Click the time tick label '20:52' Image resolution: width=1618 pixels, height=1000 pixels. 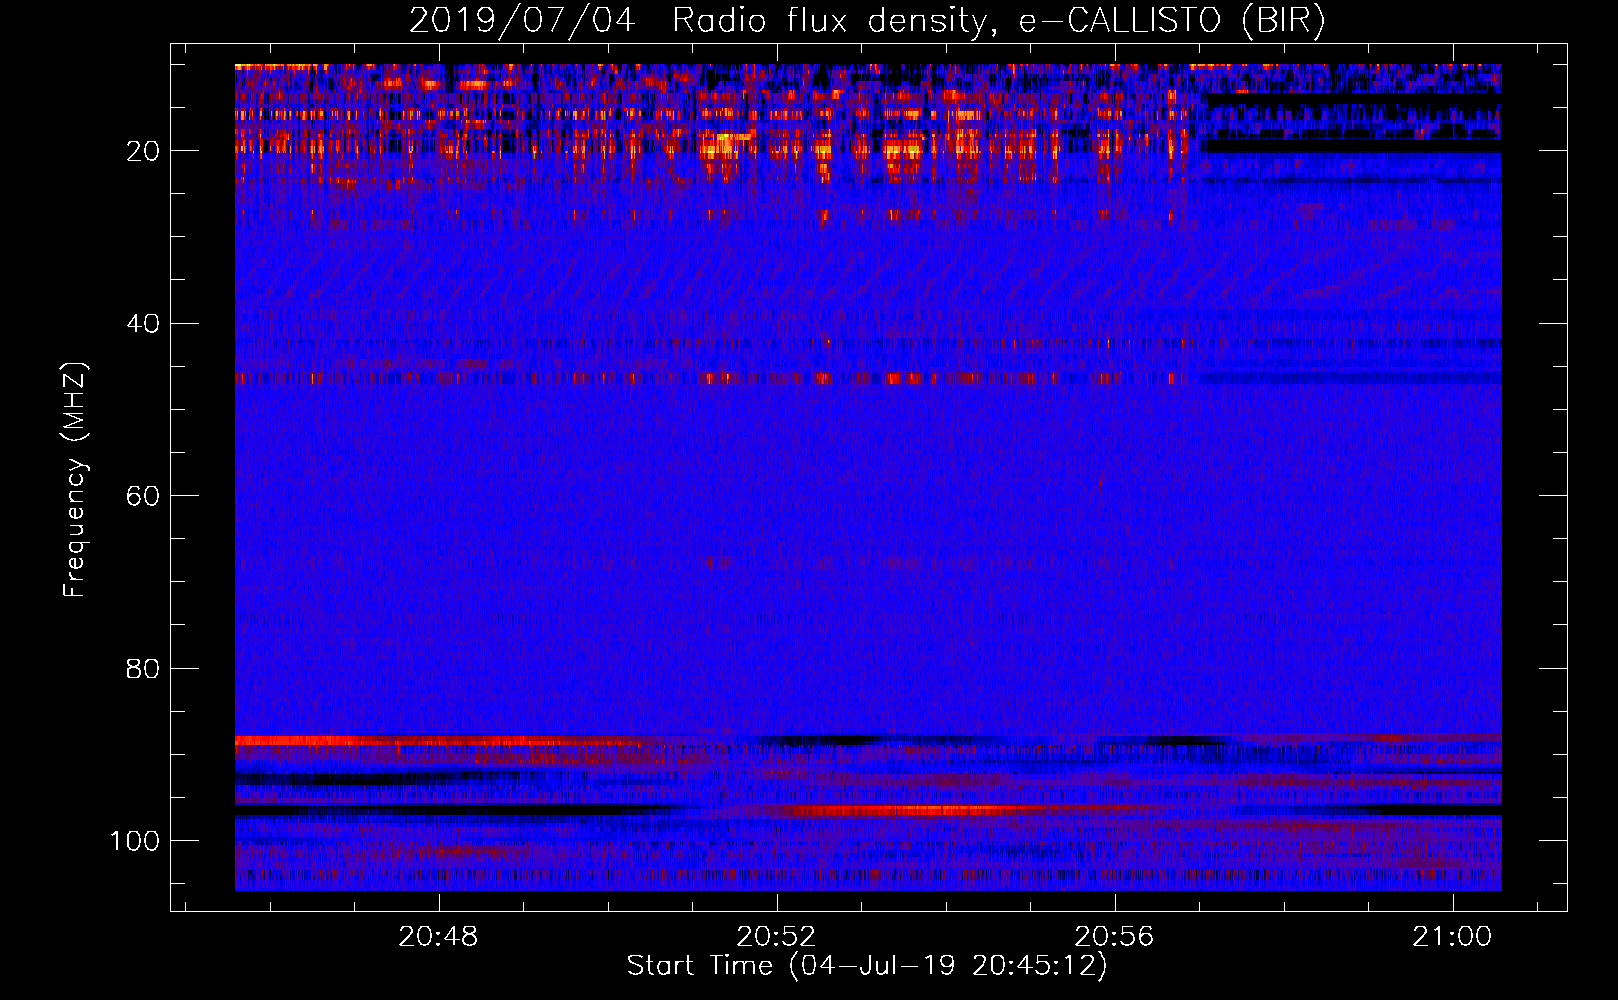[776, 937]
